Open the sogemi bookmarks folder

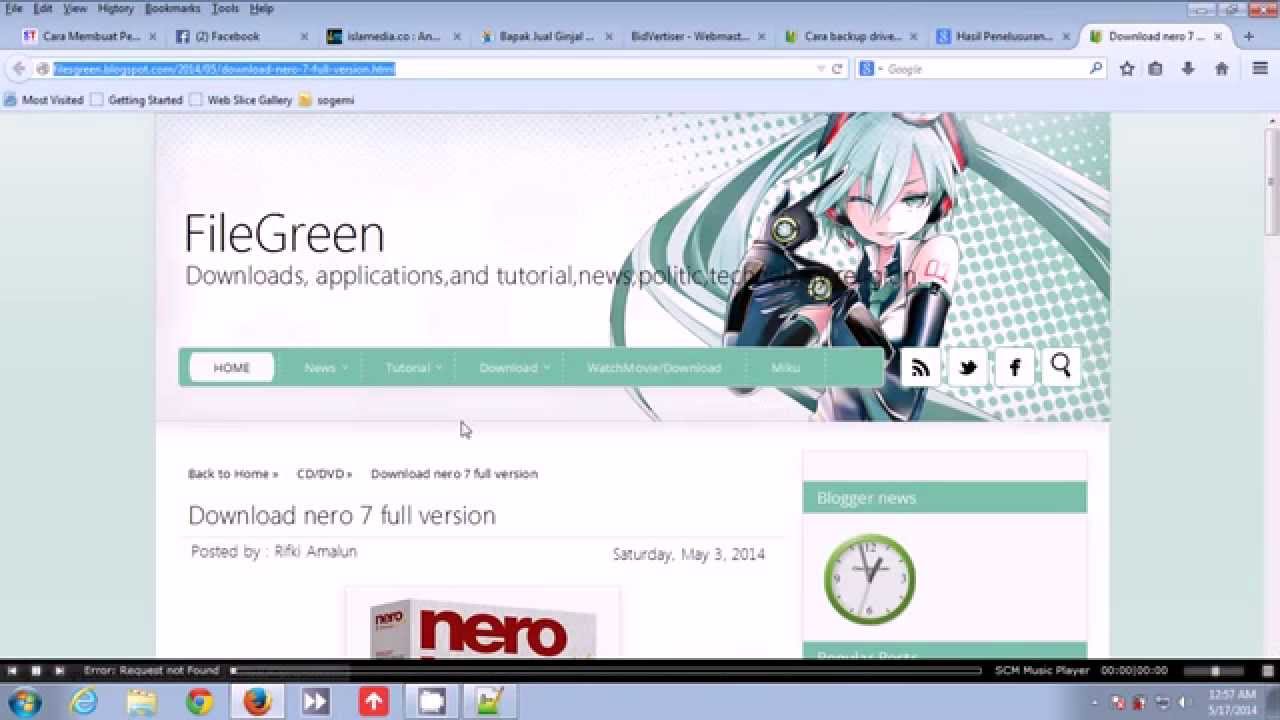point(327,100)
